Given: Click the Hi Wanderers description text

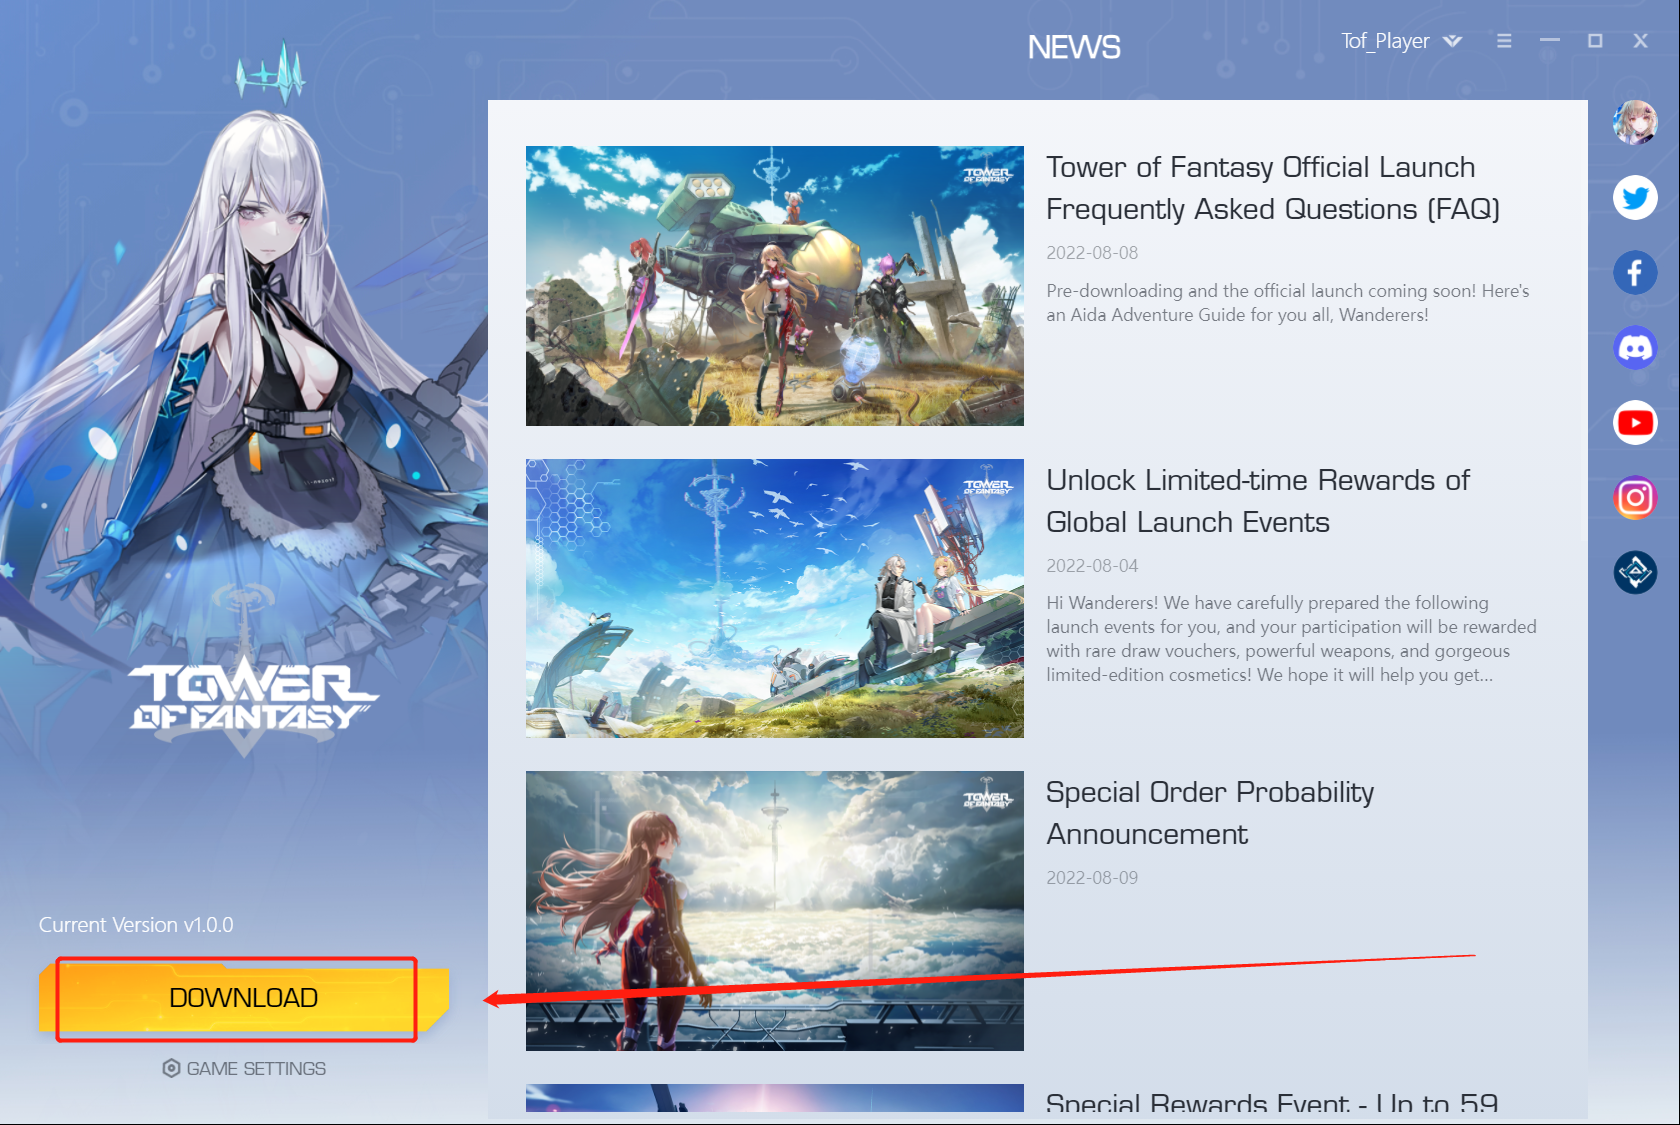Looking at the screenshot, I should pos(1291,639).
